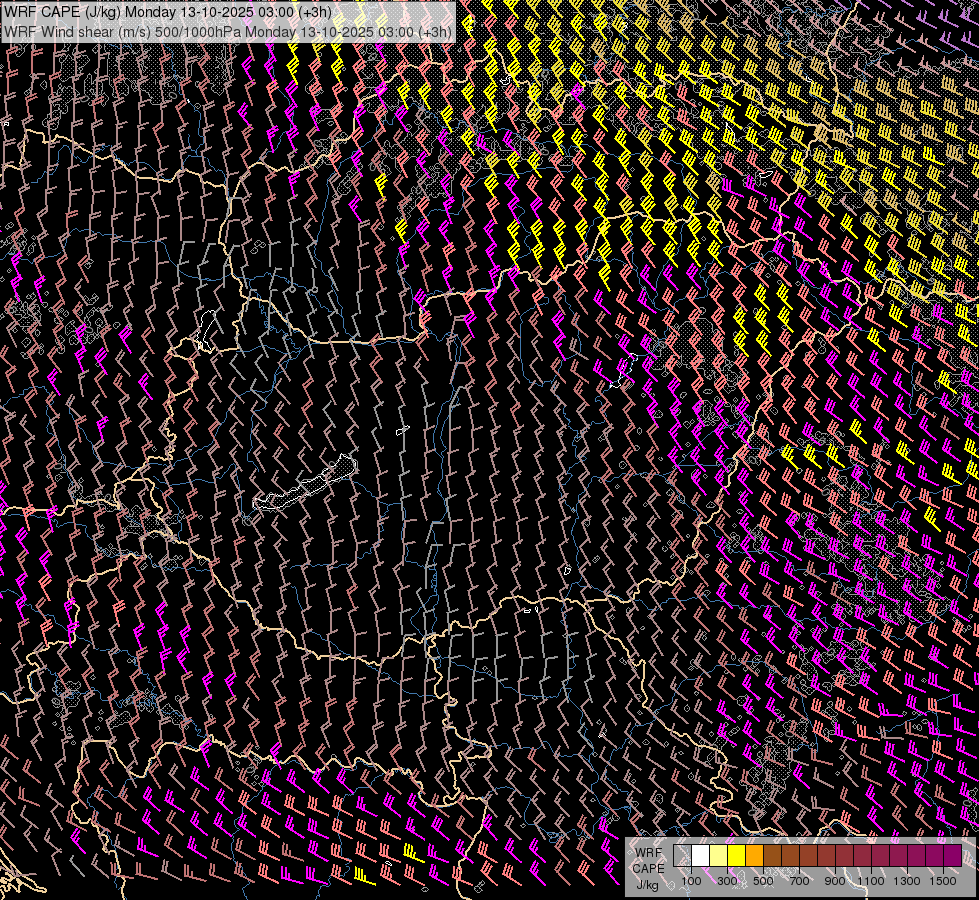Click the 1300 legend value label
Viewport: 979px width, 900px height.
point(907,881)
